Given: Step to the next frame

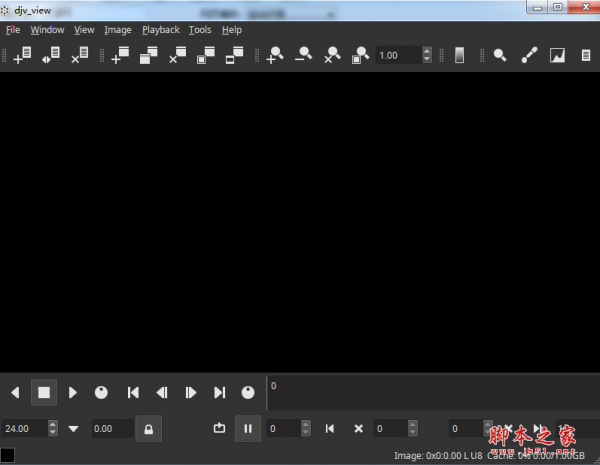Looking at the screenshot, I should [191, 393].
